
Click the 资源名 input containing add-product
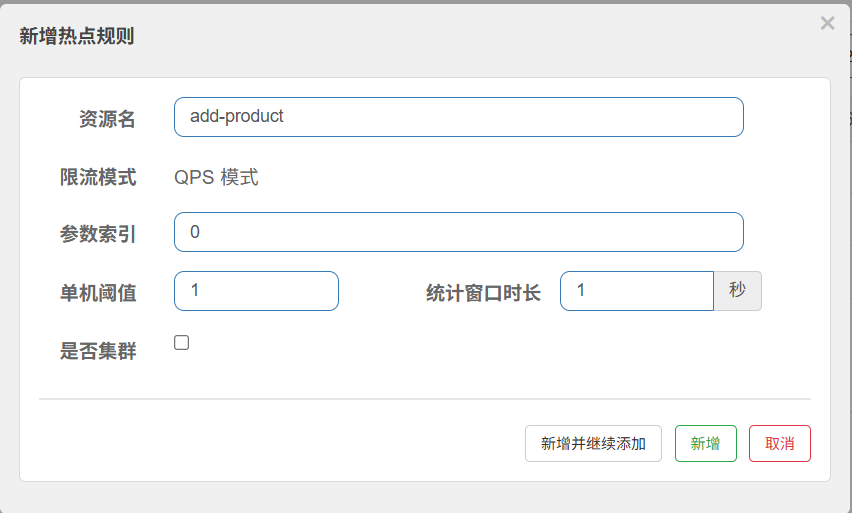click(x=458, y=117)
